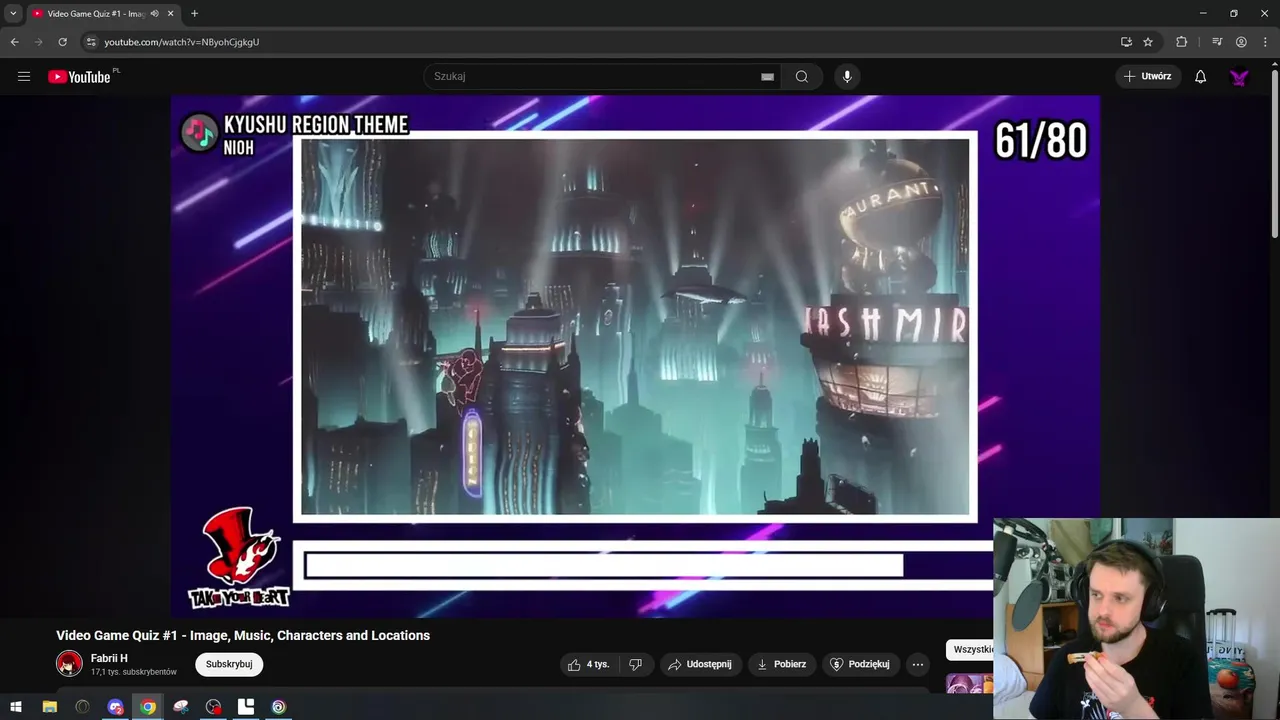Screen dimensions: 1280x720
Task: Open Discord from the taskbar
Action: pyautogui.click(x=115, y=707)
